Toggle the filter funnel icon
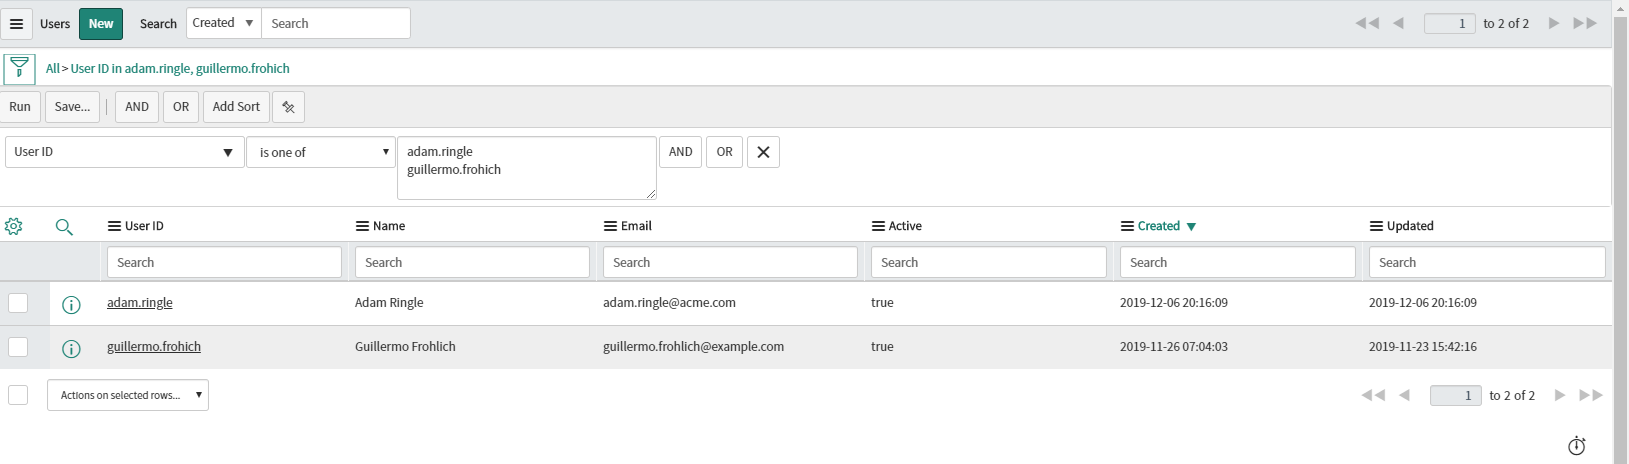The image size is (1629, 464). (19, 68)
